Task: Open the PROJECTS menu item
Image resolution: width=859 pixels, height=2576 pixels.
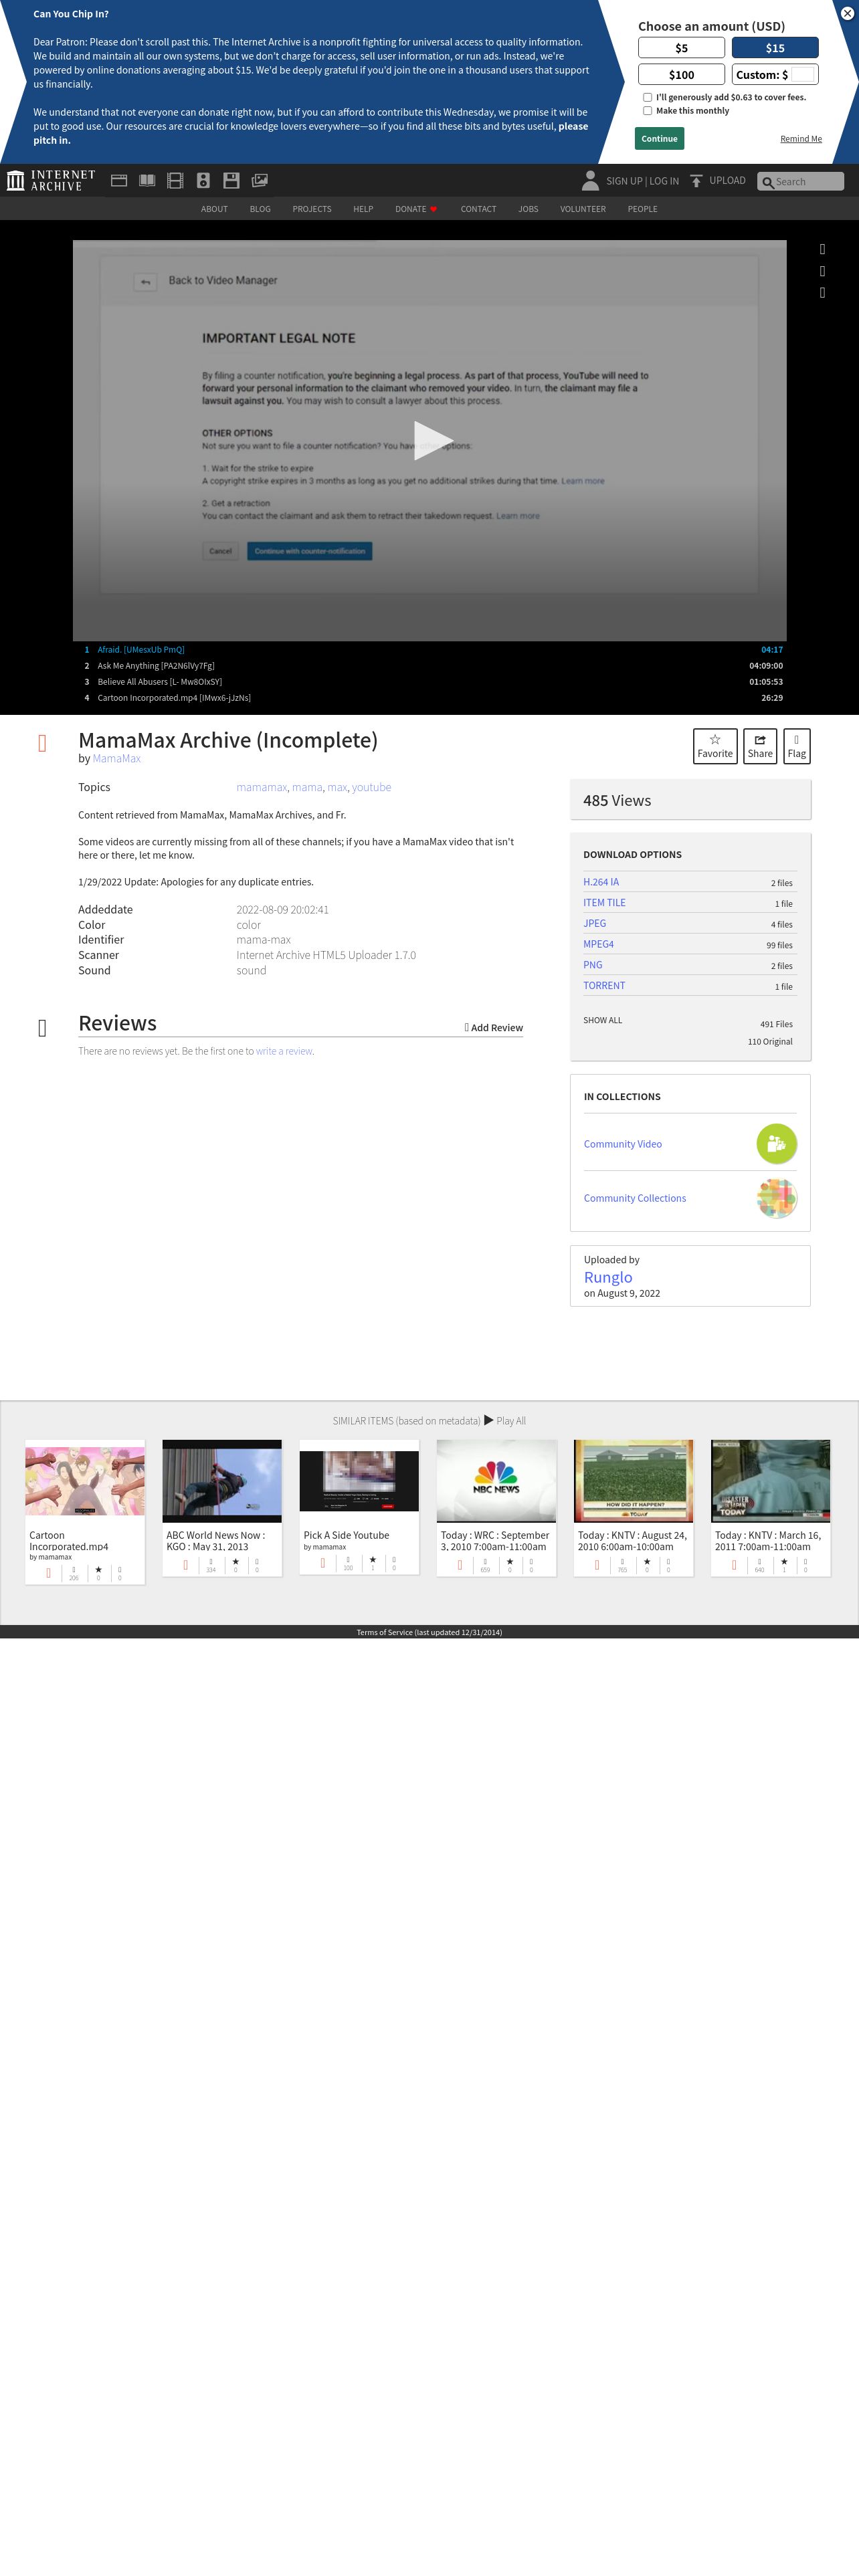Action: point(312,209)
